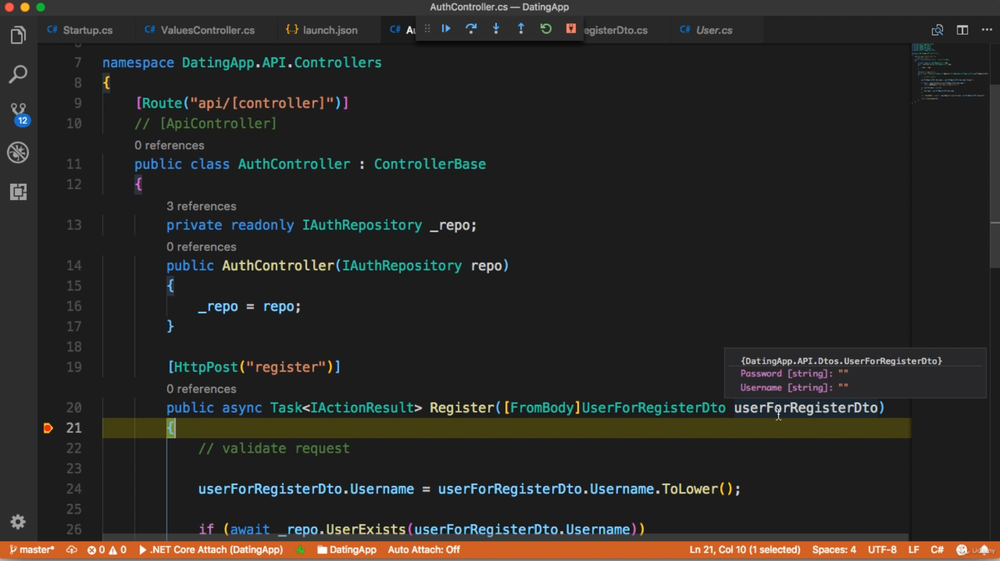Open the Manage gear menu
1000x561 pixels.
click(18, 522)
